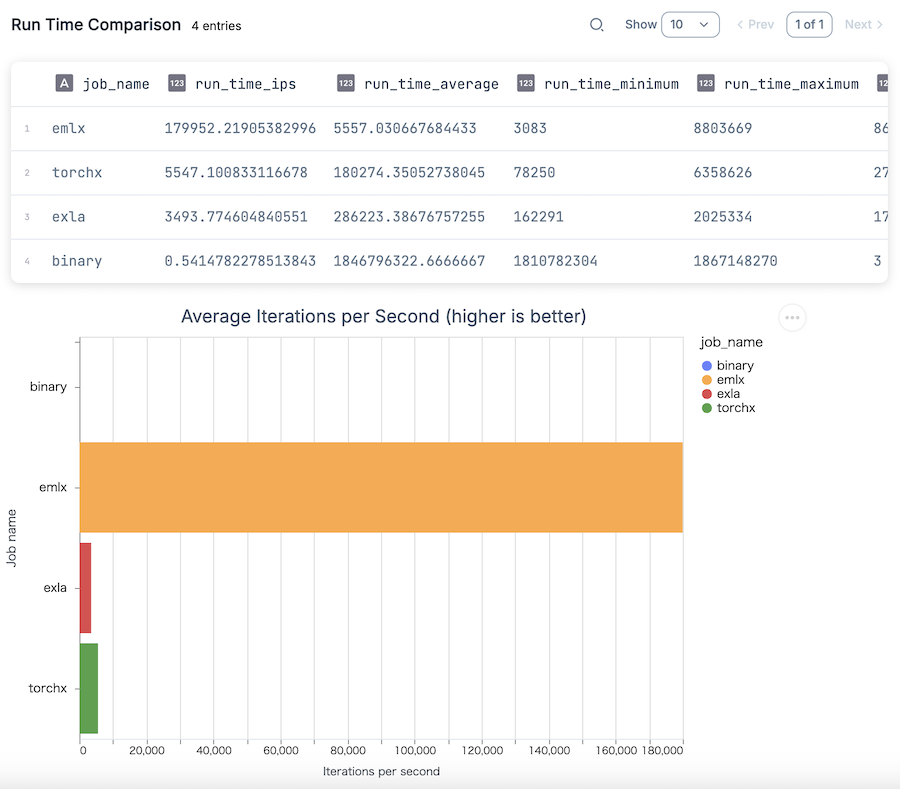Select the job_name text type icon
The height and width of the screenshot is (789, 900).
[64, 83]
